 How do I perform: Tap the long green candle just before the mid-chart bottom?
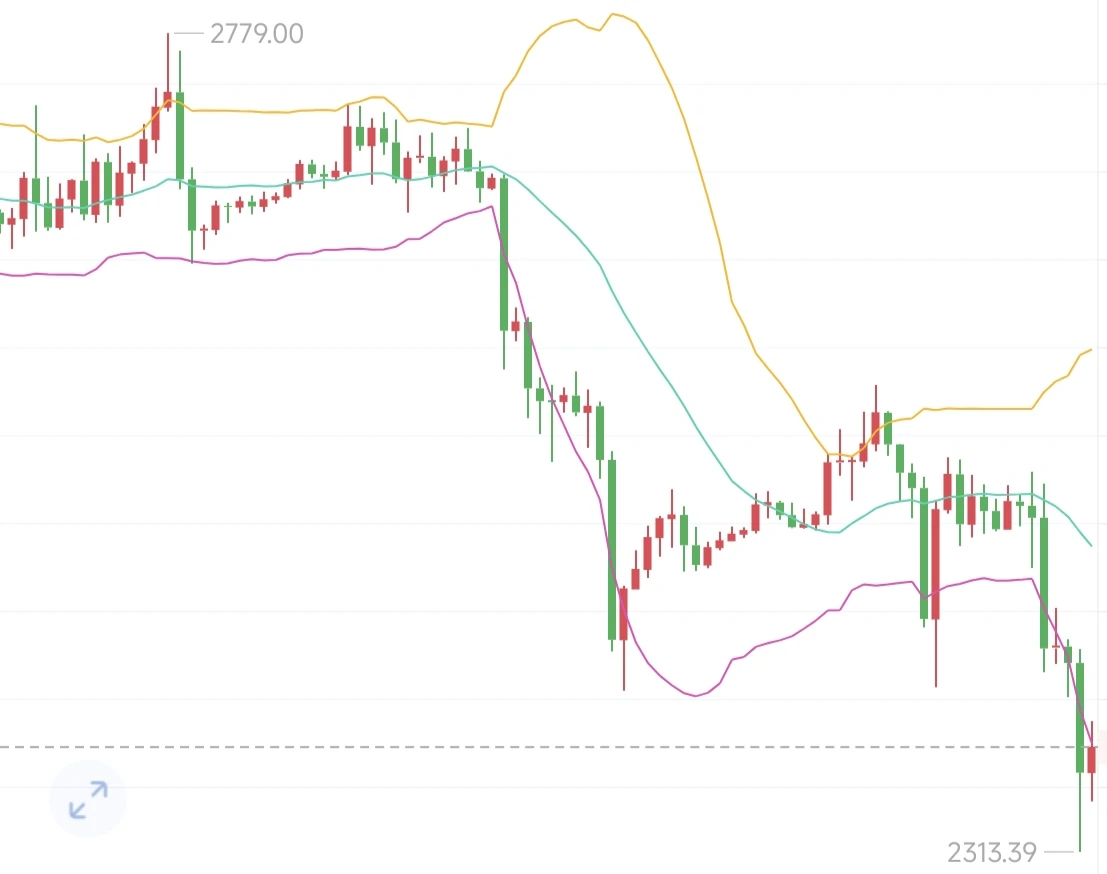pos(612,551)
